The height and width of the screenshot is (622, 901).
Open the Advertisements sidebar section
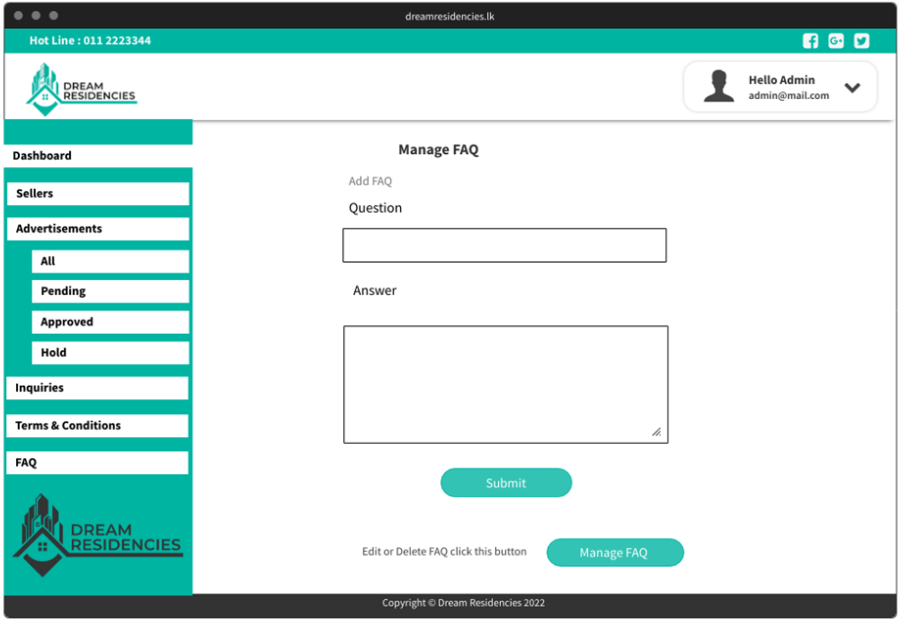(98, 229)
